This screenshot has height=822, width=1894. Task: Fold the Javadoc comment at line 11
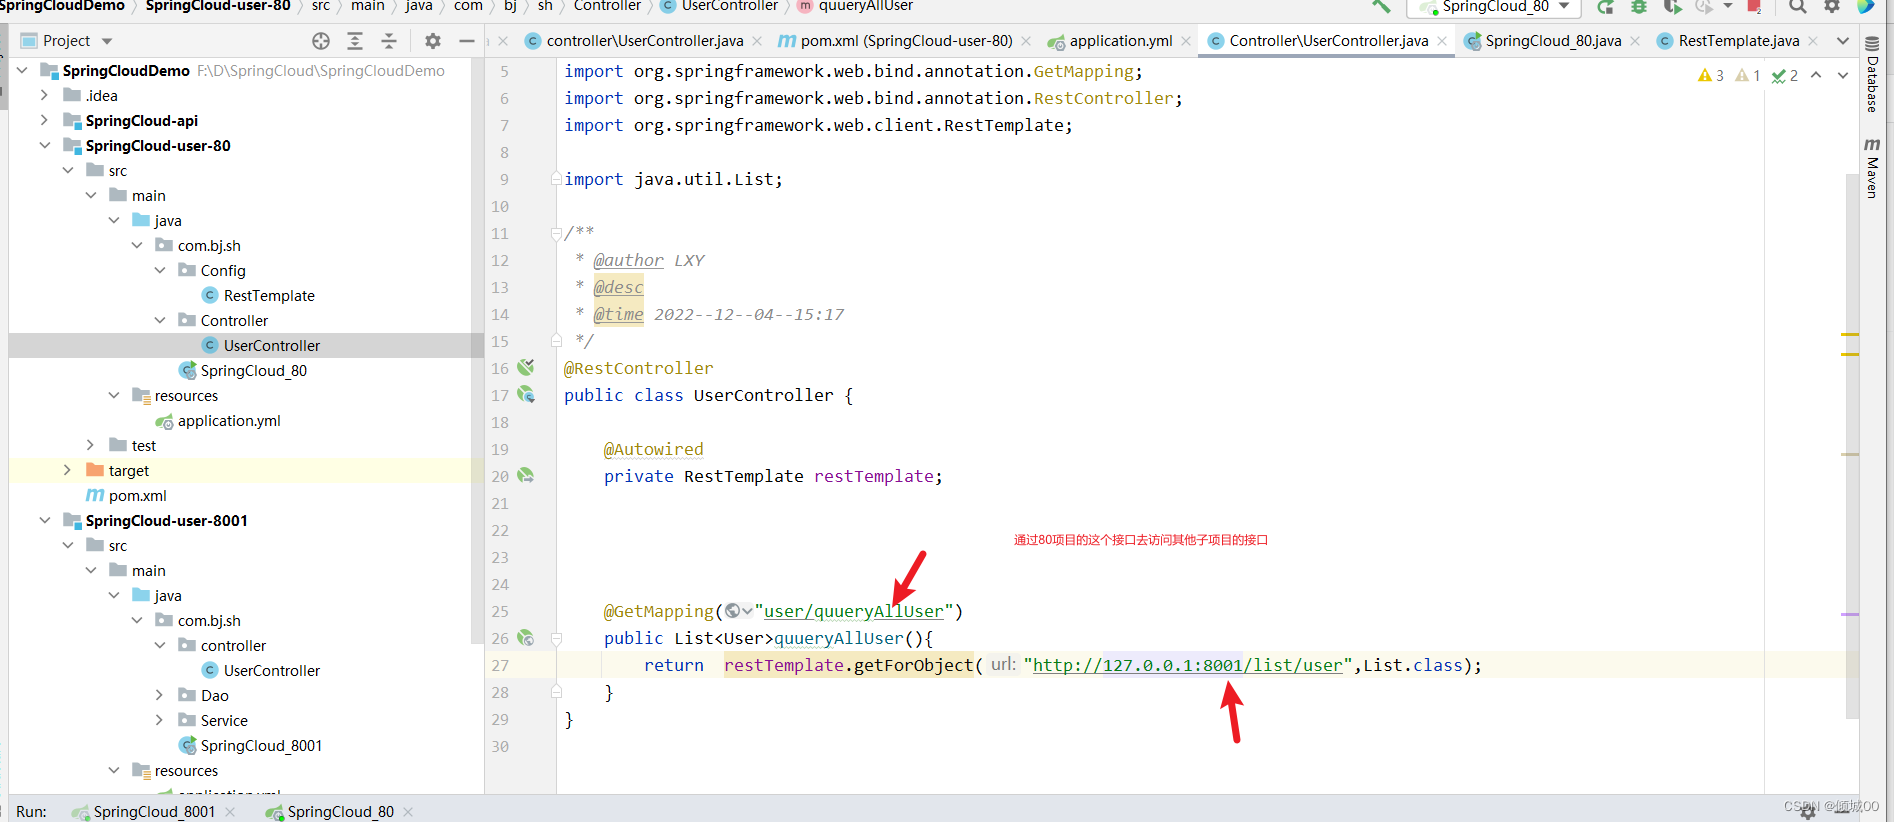[556, 233]
